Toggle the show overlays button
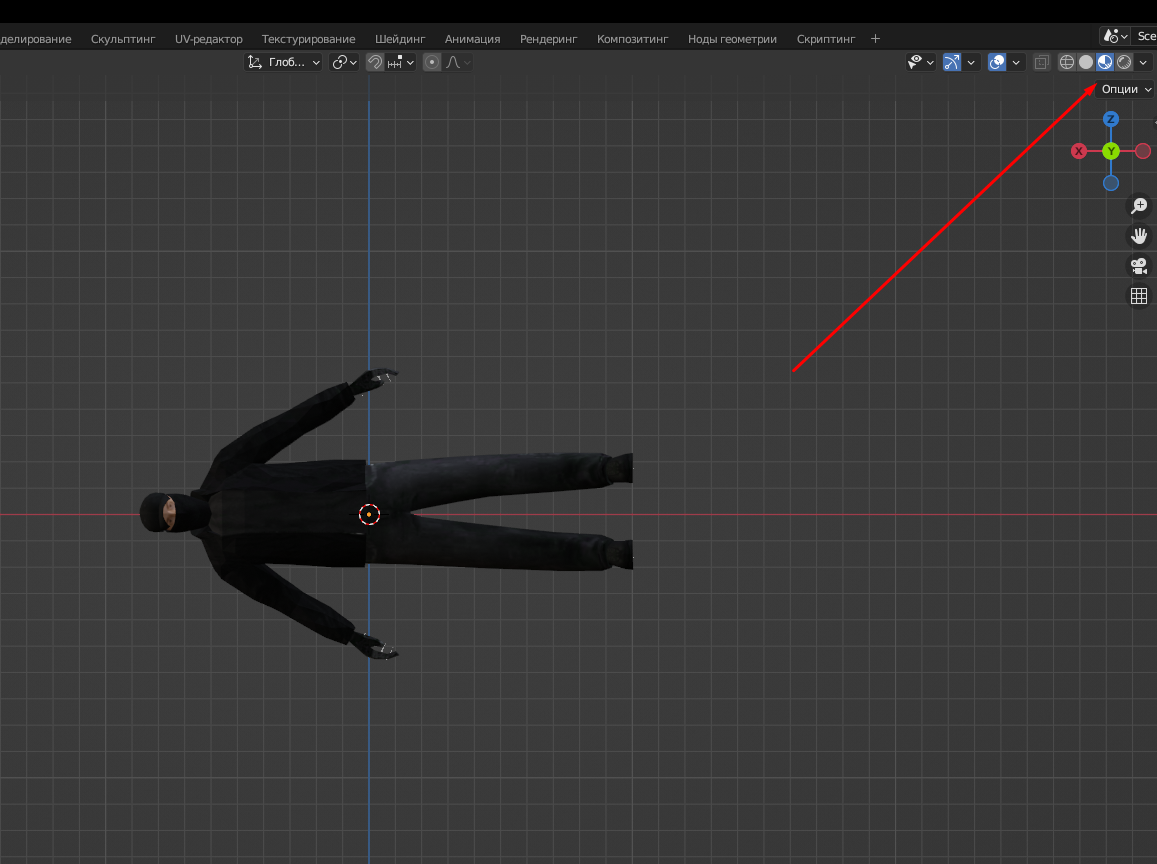1157x864 pixels. point(997,62)
